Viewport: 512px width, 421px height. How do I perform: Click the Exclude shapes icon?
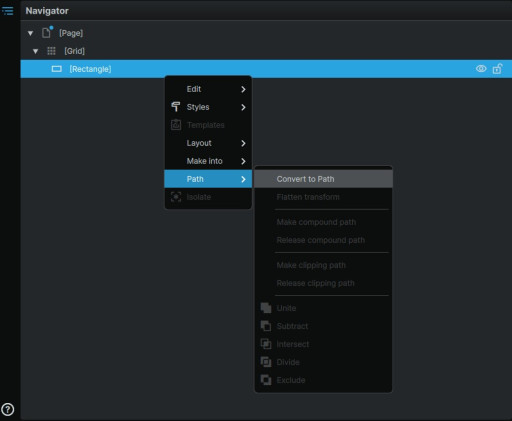[266, 380]
